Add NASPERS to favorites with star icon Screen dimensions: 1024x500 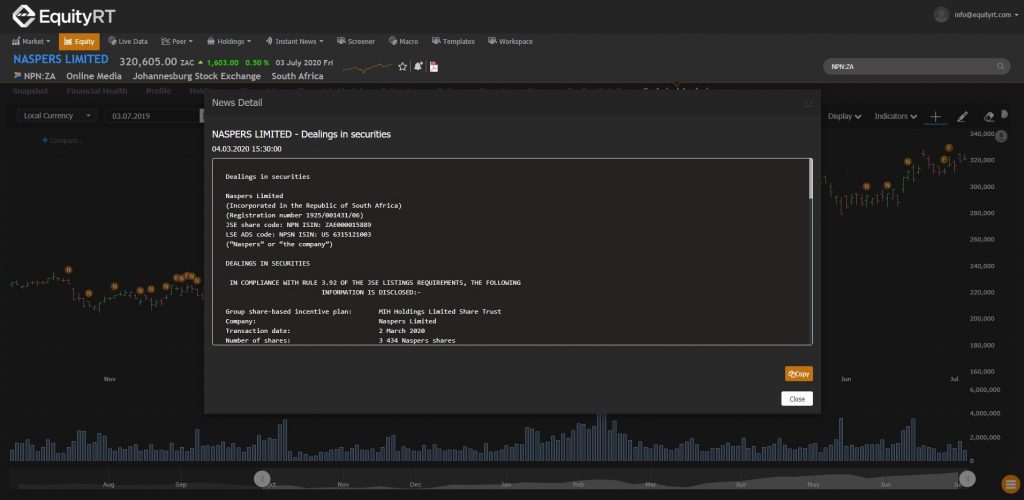tap(402, 67)
